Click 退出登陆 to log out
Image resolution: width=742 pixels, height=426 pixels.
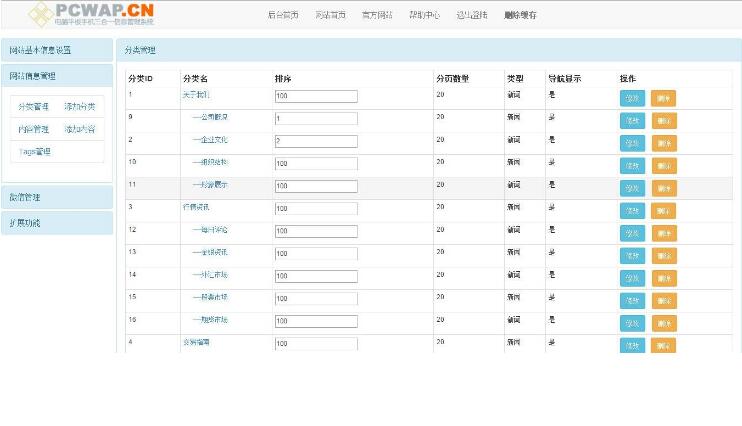471,16
